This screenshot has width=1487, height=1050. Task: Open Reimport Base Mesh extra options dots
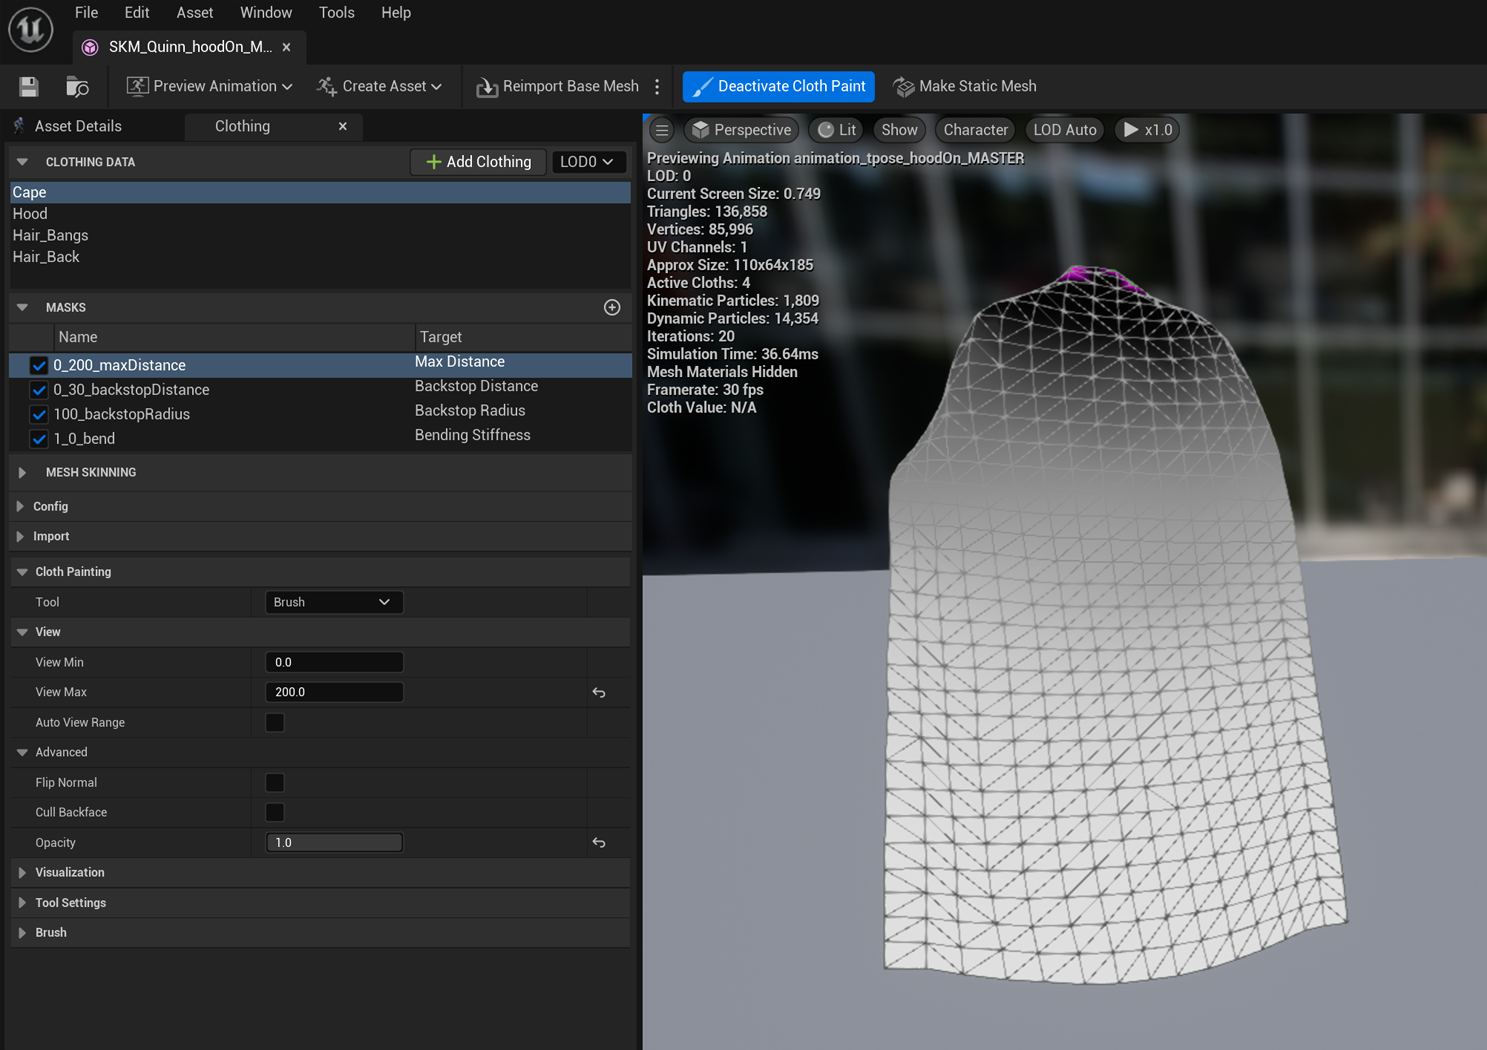click(657, 87)
